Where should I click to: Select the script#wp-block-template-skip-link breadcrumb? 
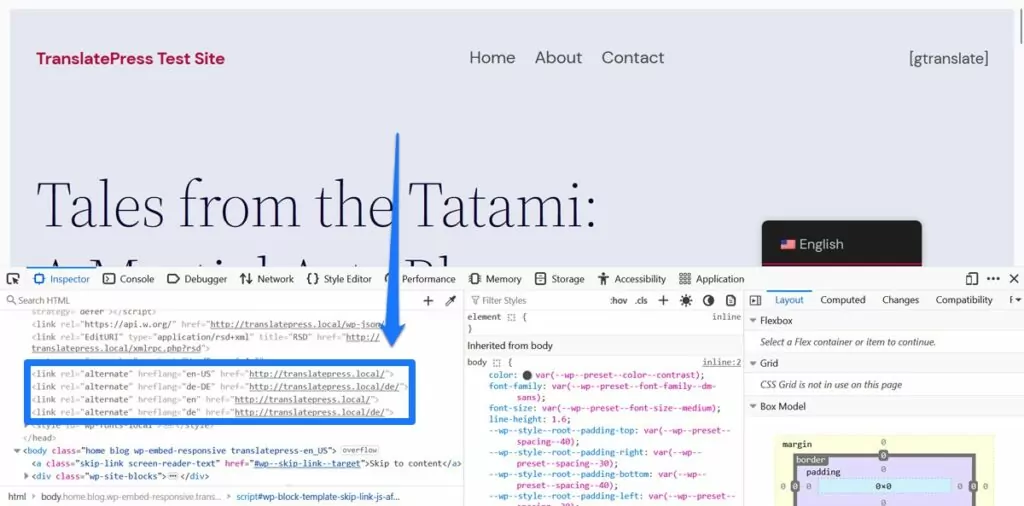tap(318, 497)
